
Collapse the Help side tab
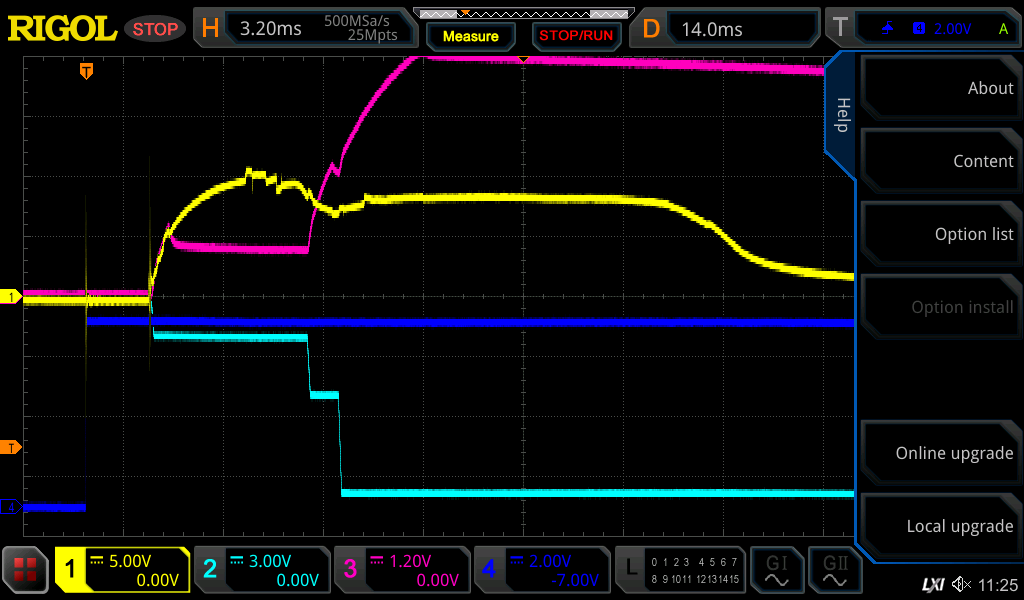pyautogui.click(x=841, y=115)
